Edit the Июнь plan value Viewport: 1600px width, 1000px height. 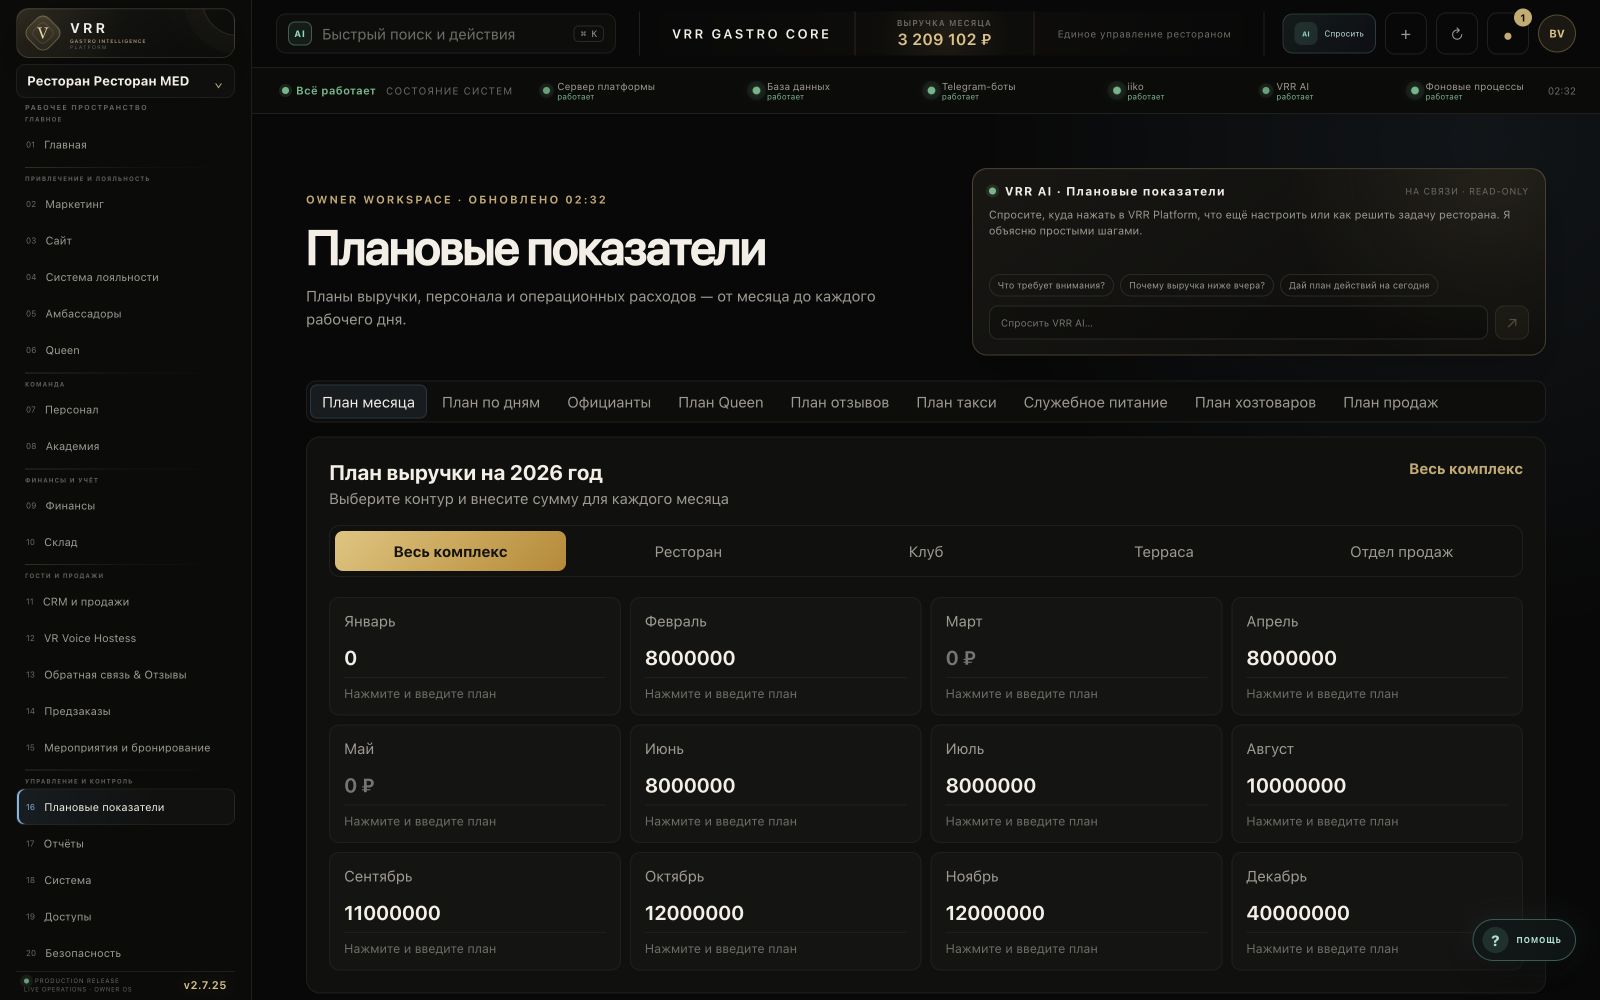775,786
